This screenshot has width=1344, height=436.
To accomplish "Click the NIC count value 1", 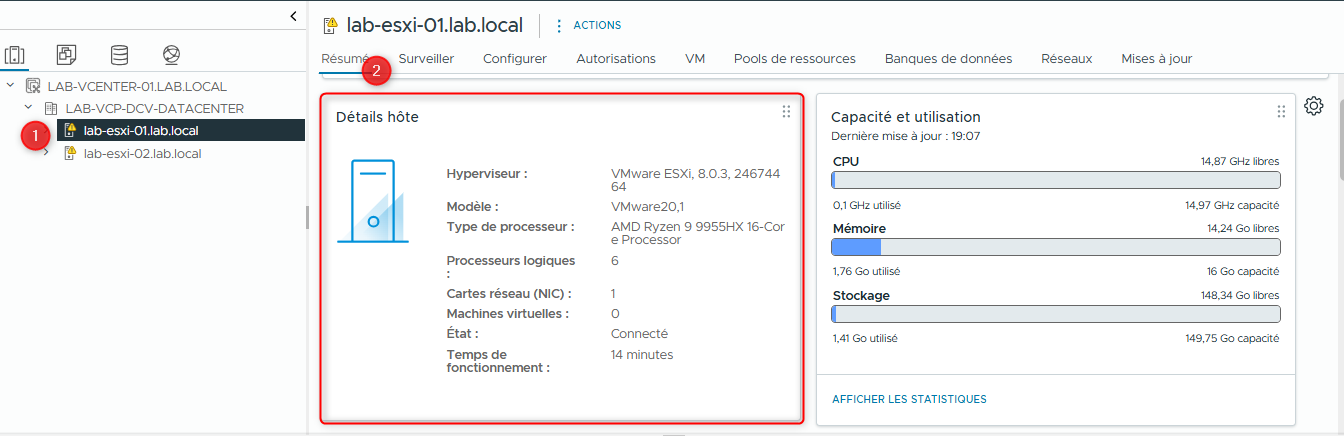I will click(613, 294).
